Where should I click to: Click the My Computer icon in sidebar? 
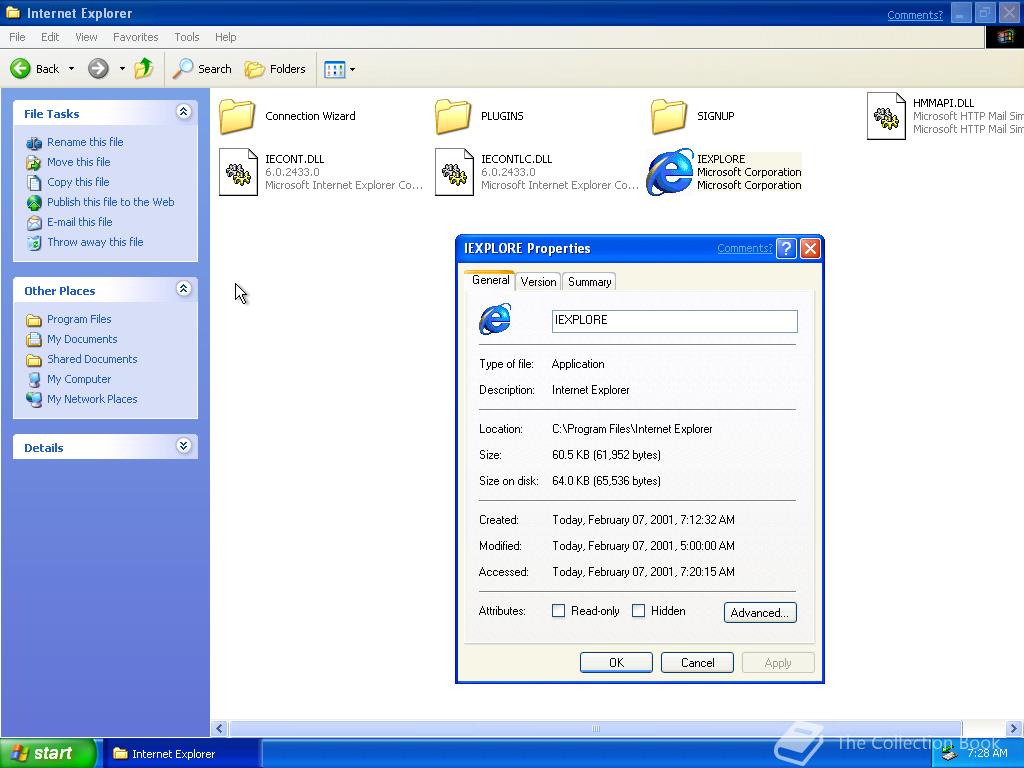(34, 379)
